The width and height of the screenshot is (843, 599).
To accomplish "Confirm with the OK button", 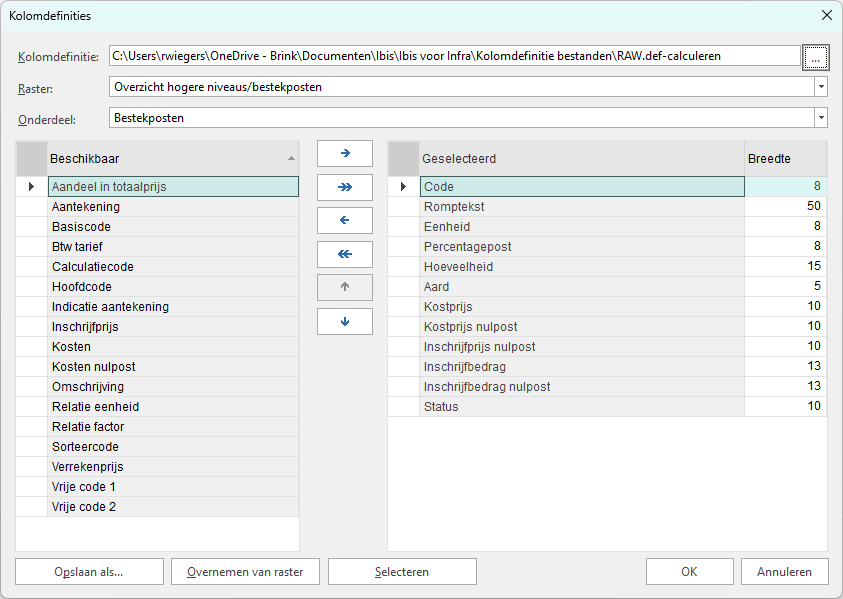I will coord(689,572).
